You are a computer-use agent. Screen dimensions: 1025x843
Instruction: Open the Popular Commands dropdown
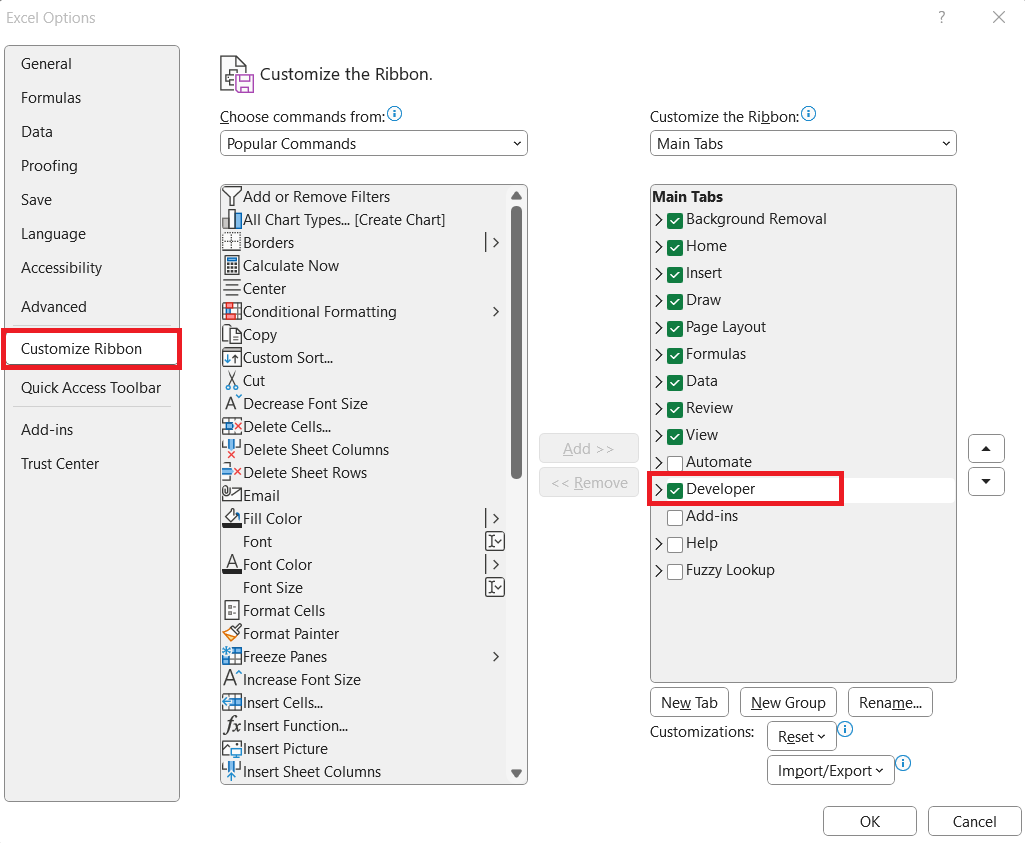(x=373, y=143)
